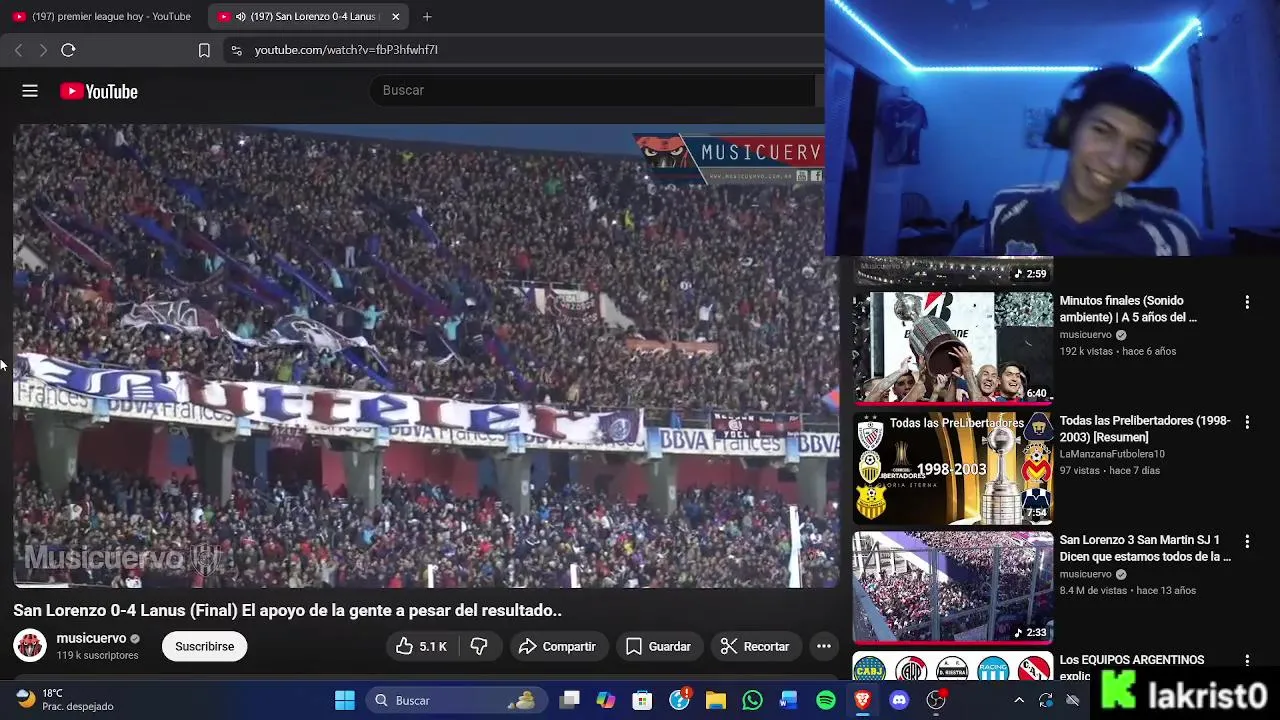Reload the page with the refresh icon

68,50
